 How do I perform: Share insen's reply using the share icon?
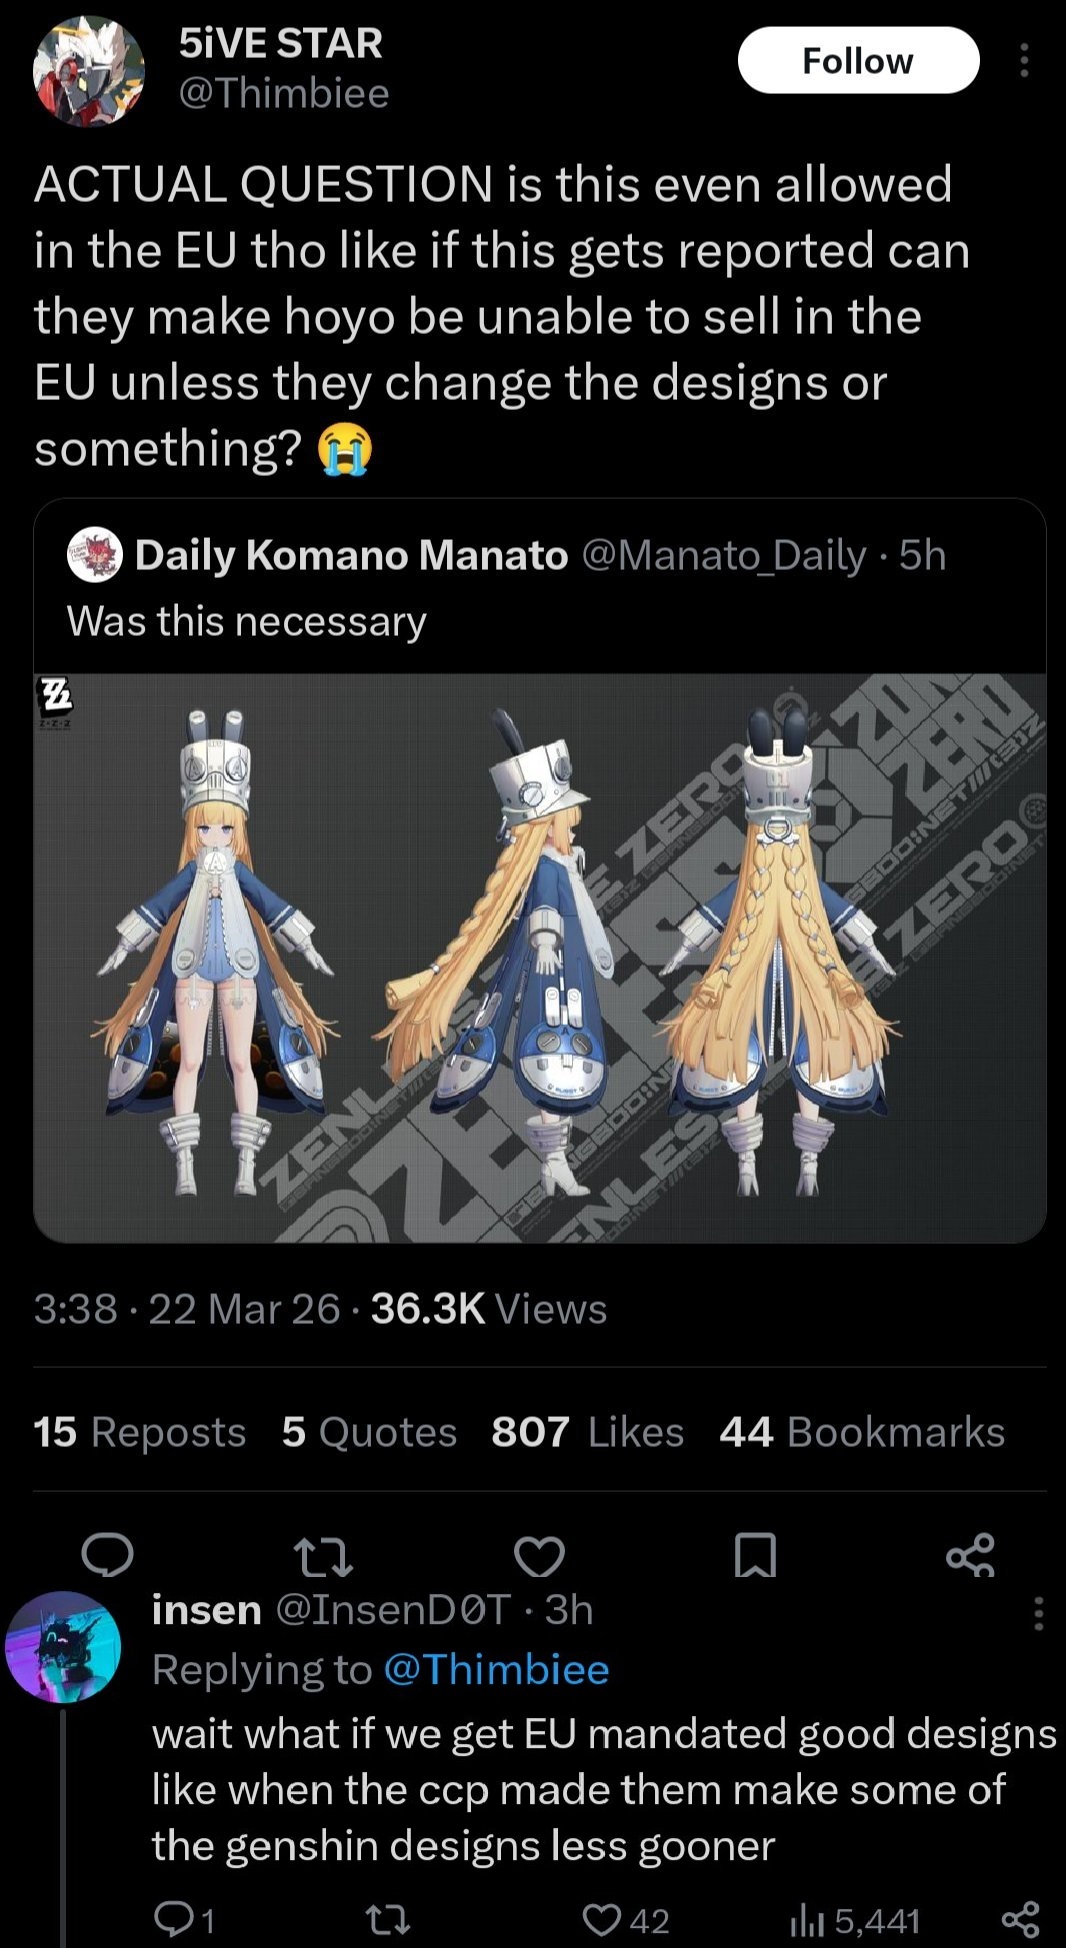[x=1021, y=1920]
